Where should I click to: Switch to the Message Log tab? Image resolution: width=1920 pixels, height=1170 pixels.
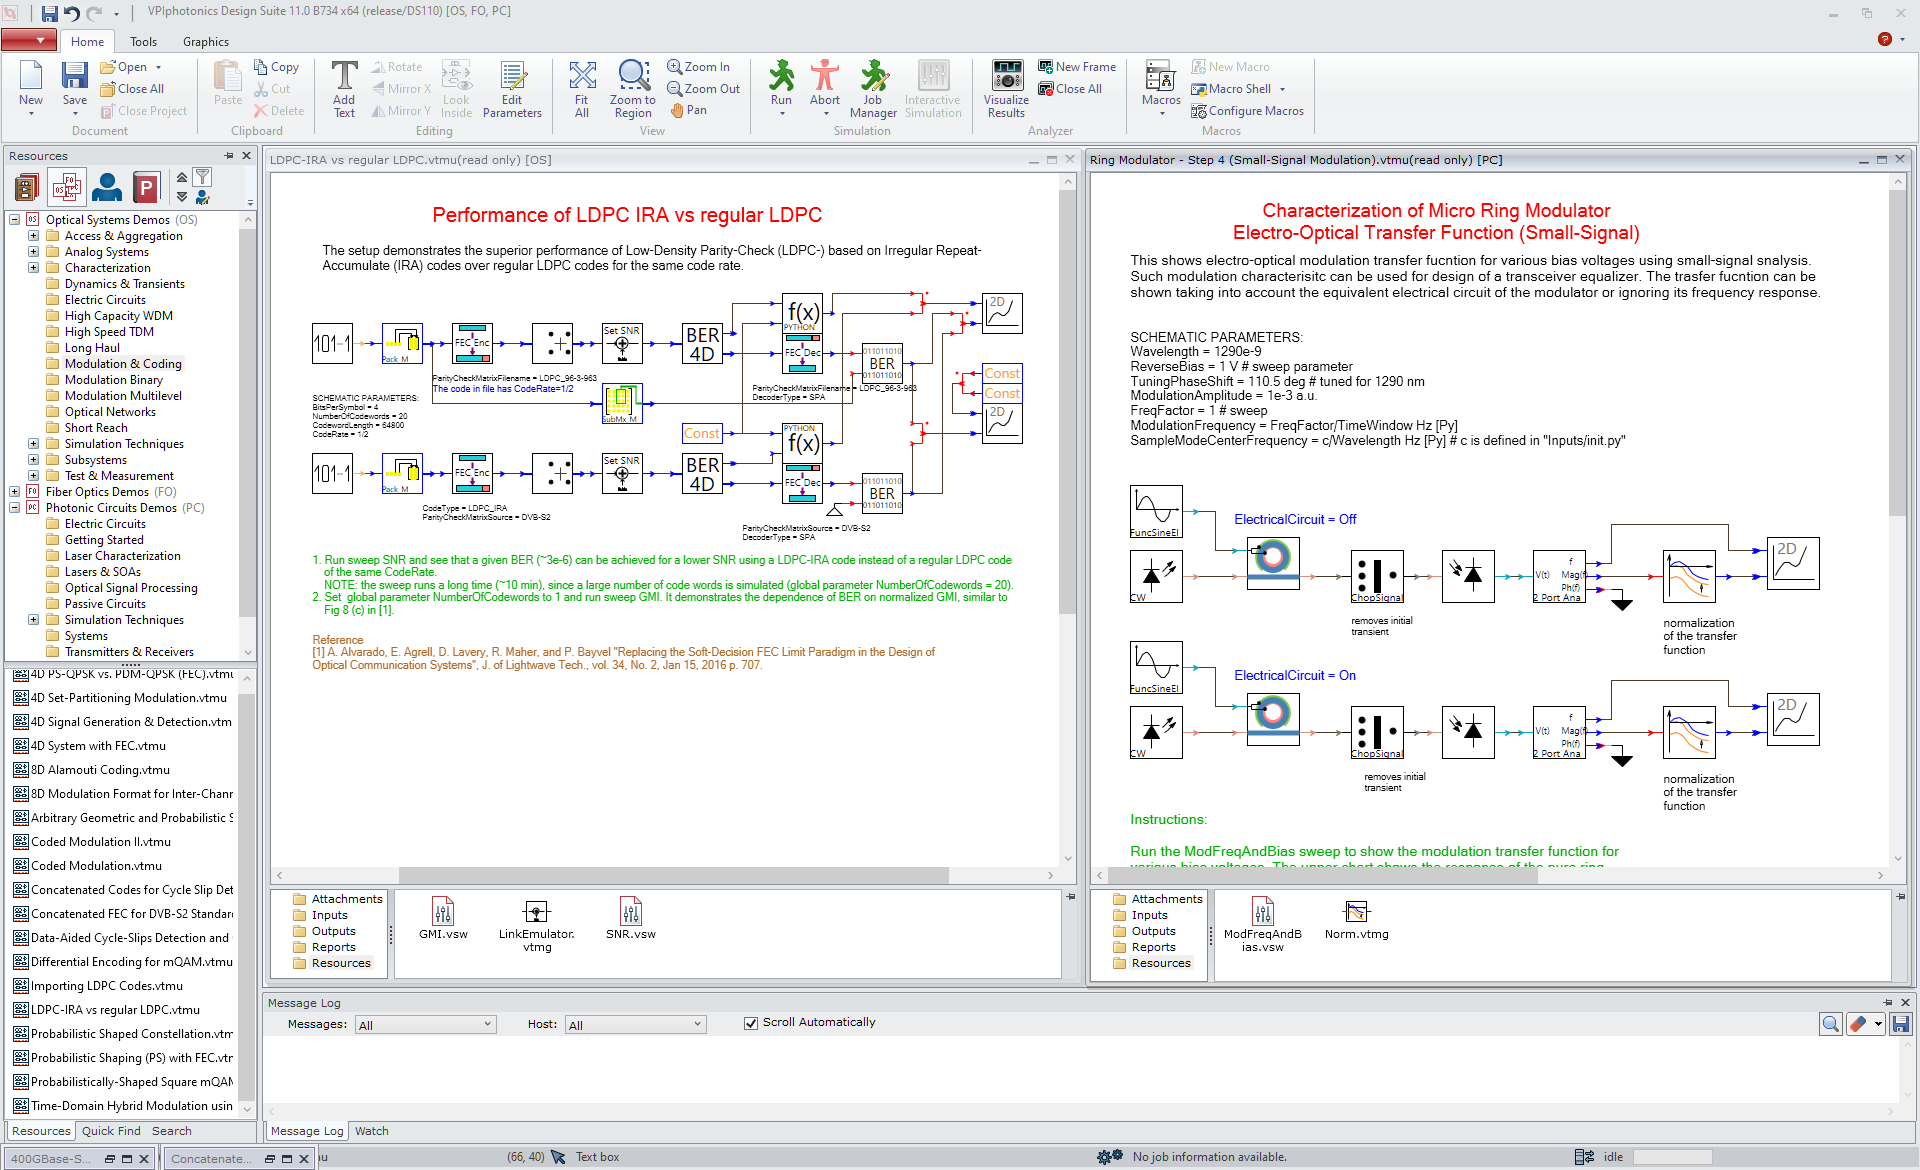coord(307,1131)
